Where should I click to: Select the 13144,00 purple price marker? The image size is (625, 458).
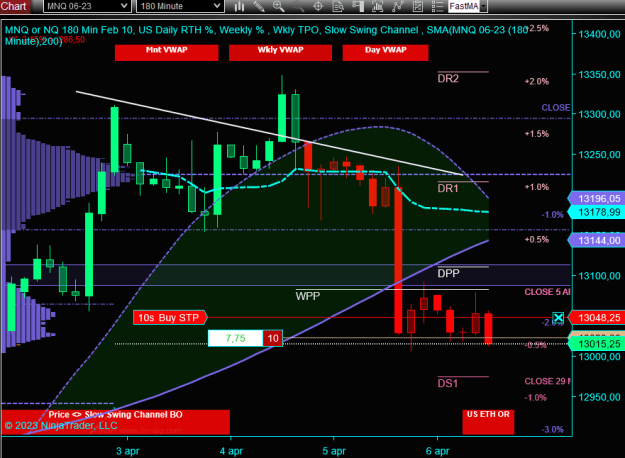pos(597,240)
